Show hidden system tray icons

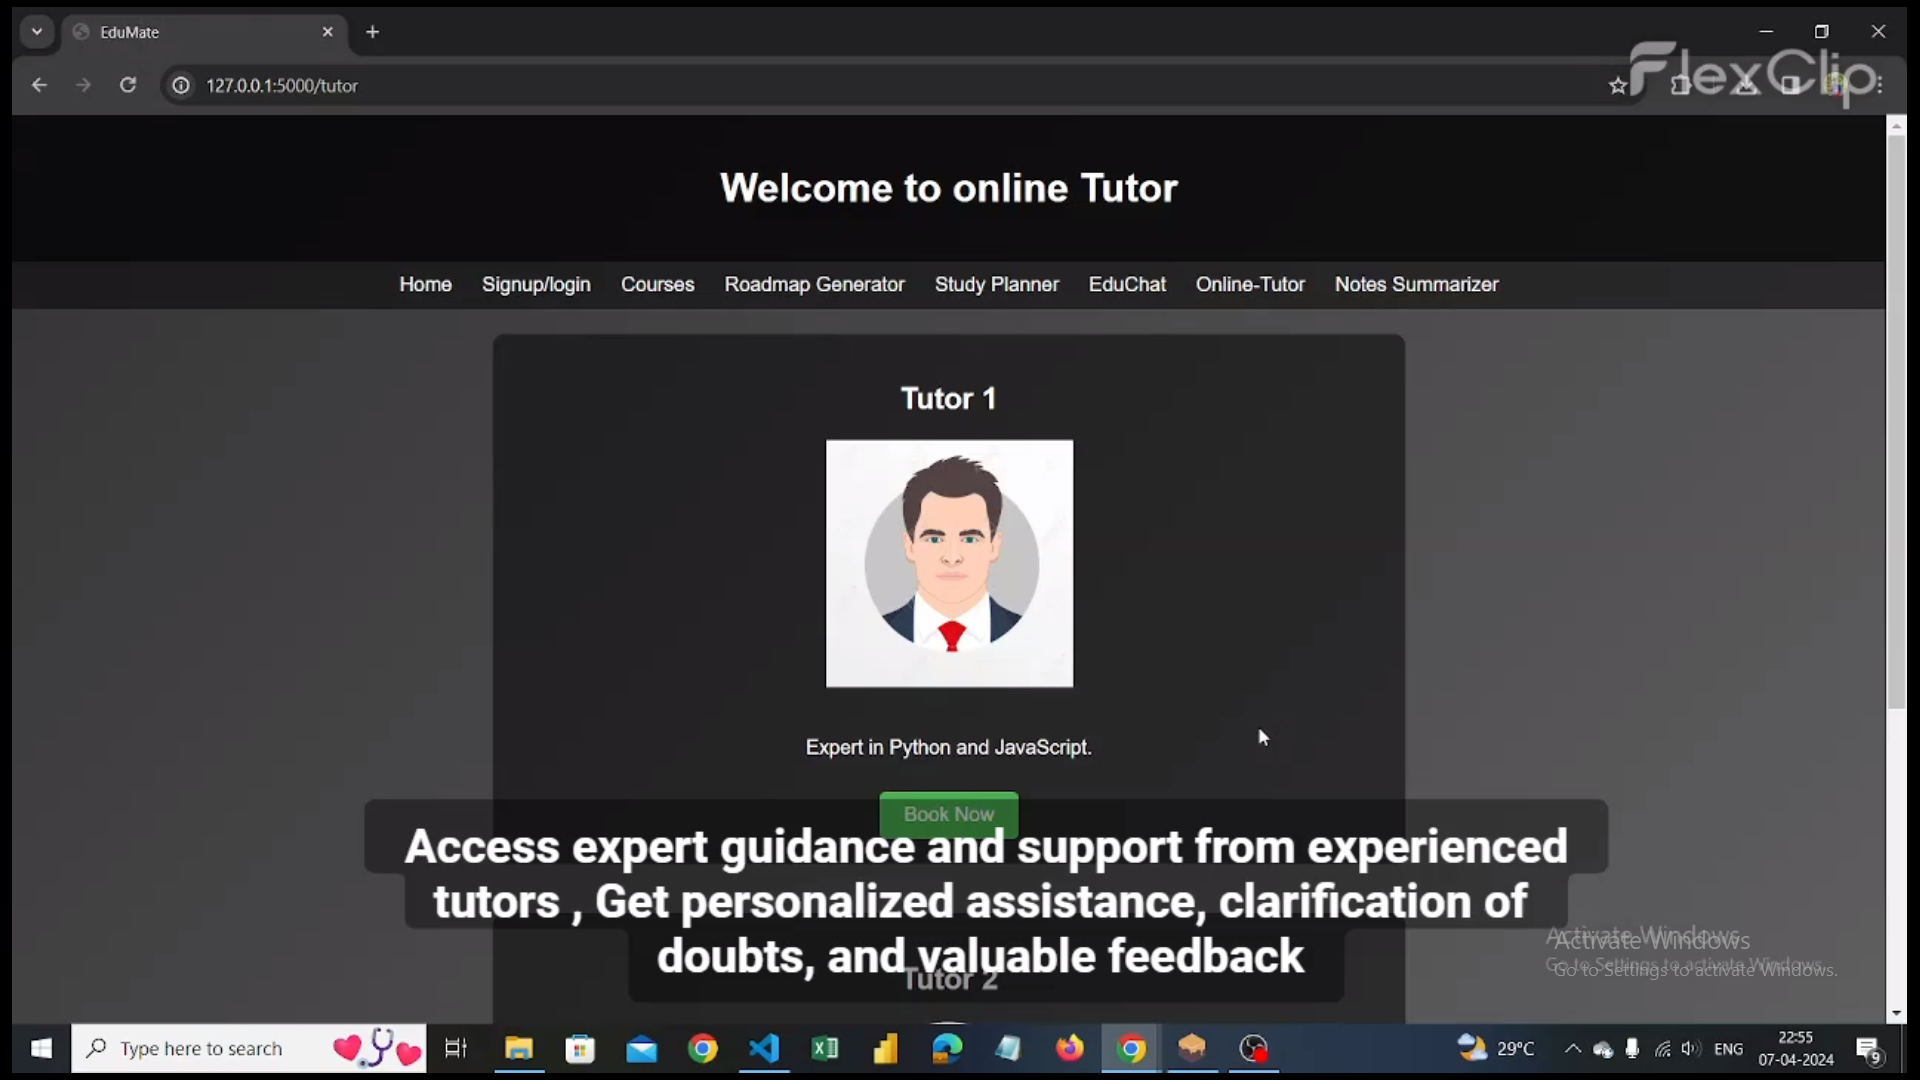pyautogui.click(x=1574, y=1050)
